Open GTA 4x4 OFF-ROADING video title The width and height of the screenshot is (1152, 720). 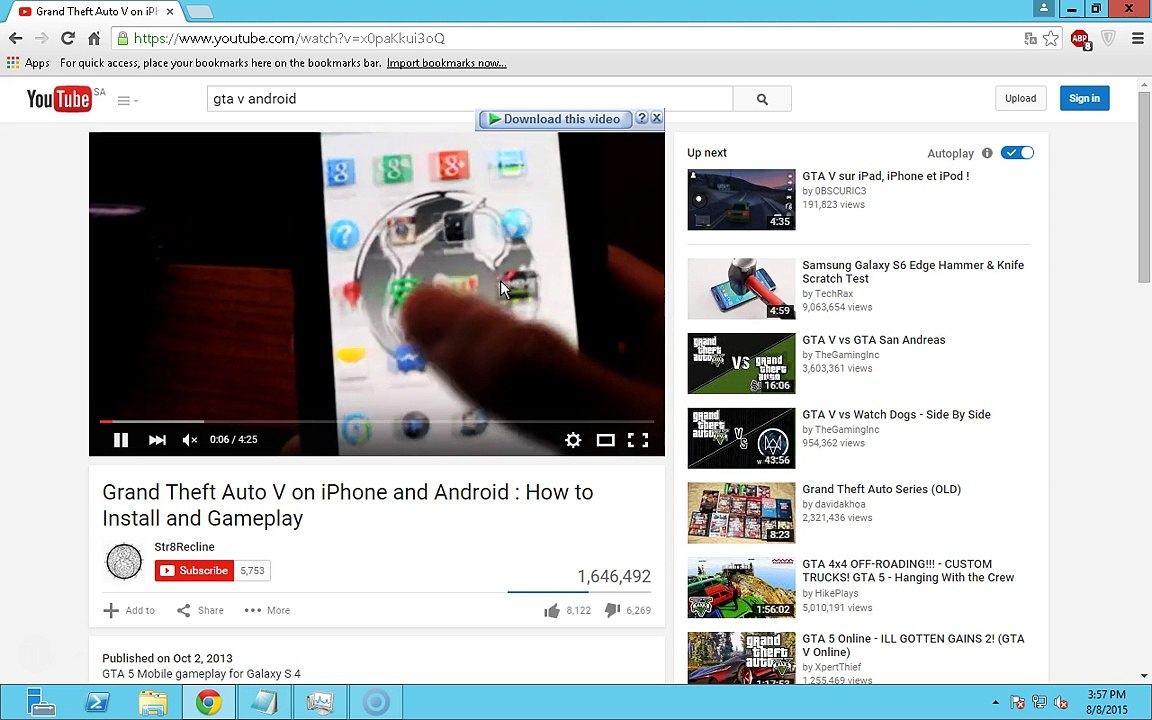click(x=908, y=571)
